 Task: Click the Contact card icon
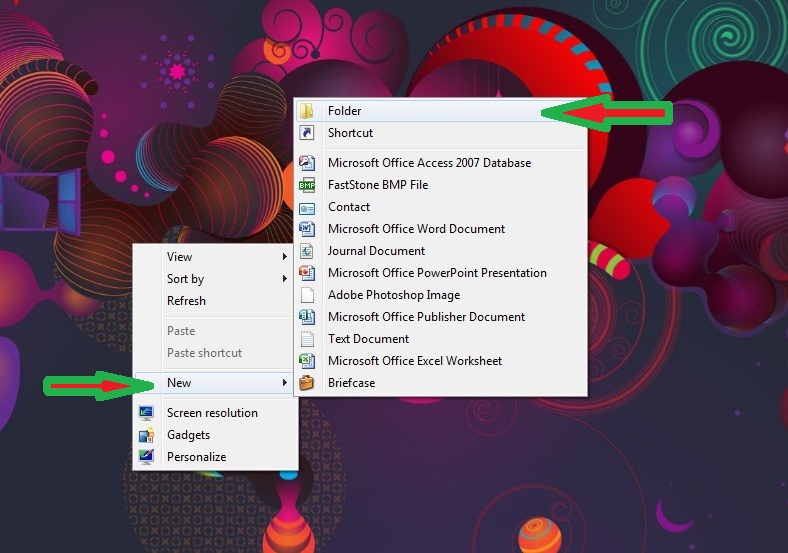coord(307,207)
